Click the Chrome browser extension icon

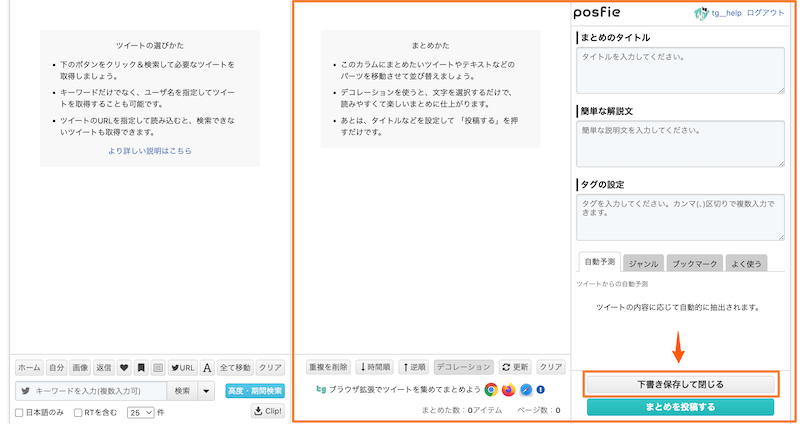pos(491,389)
